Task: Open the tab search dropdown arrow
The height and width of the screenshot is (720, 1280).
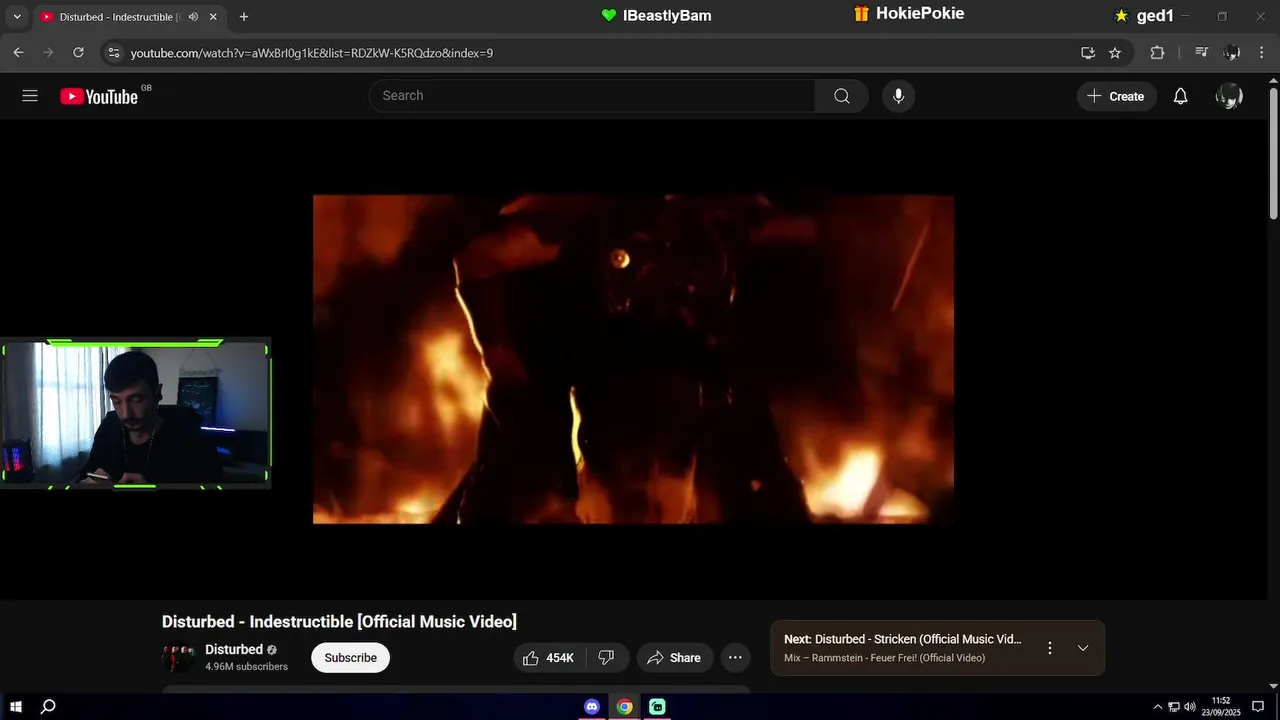Action: pyautogui.click(x=16, y=17)
